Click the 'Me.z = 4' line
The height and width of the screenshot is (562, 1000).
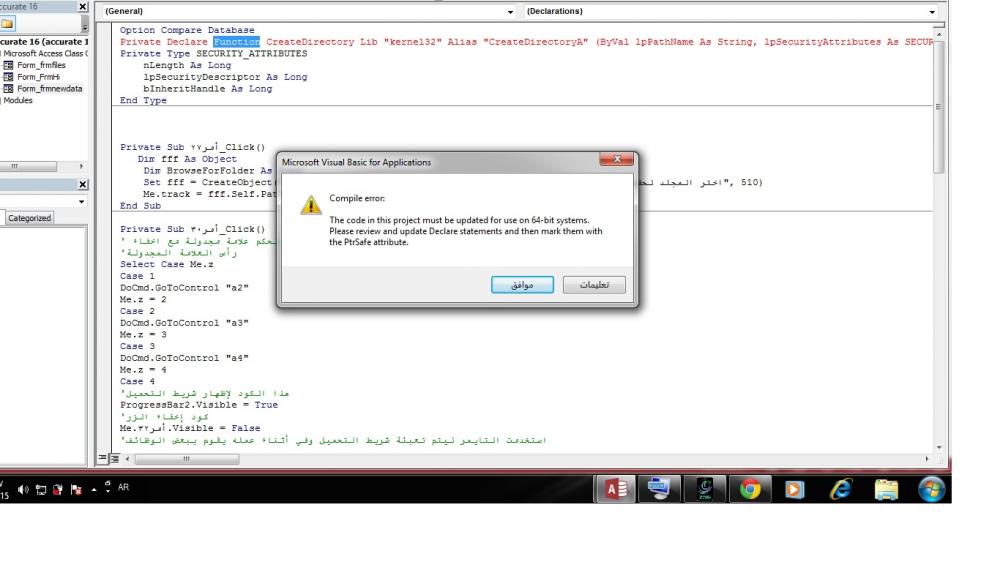[143, 370]
